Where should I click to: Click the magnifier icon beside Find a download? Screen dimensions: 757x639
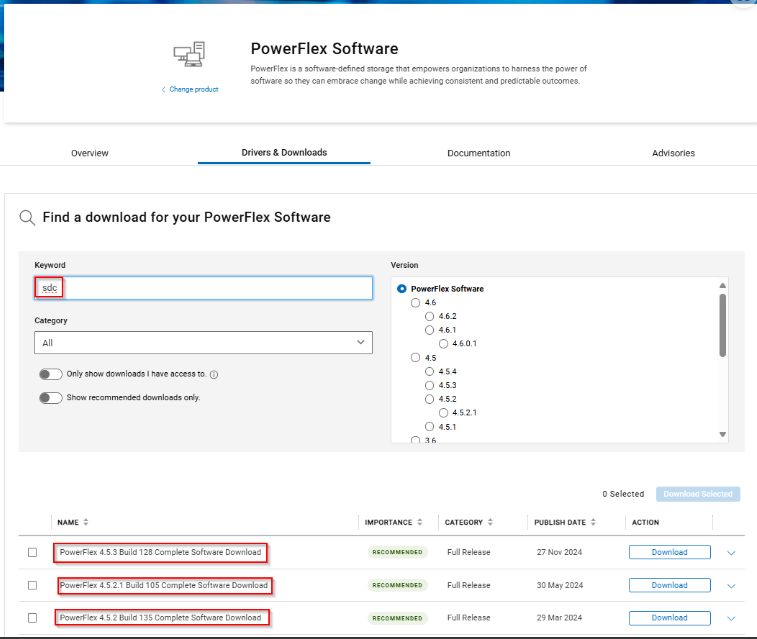(x=27, y=217)
